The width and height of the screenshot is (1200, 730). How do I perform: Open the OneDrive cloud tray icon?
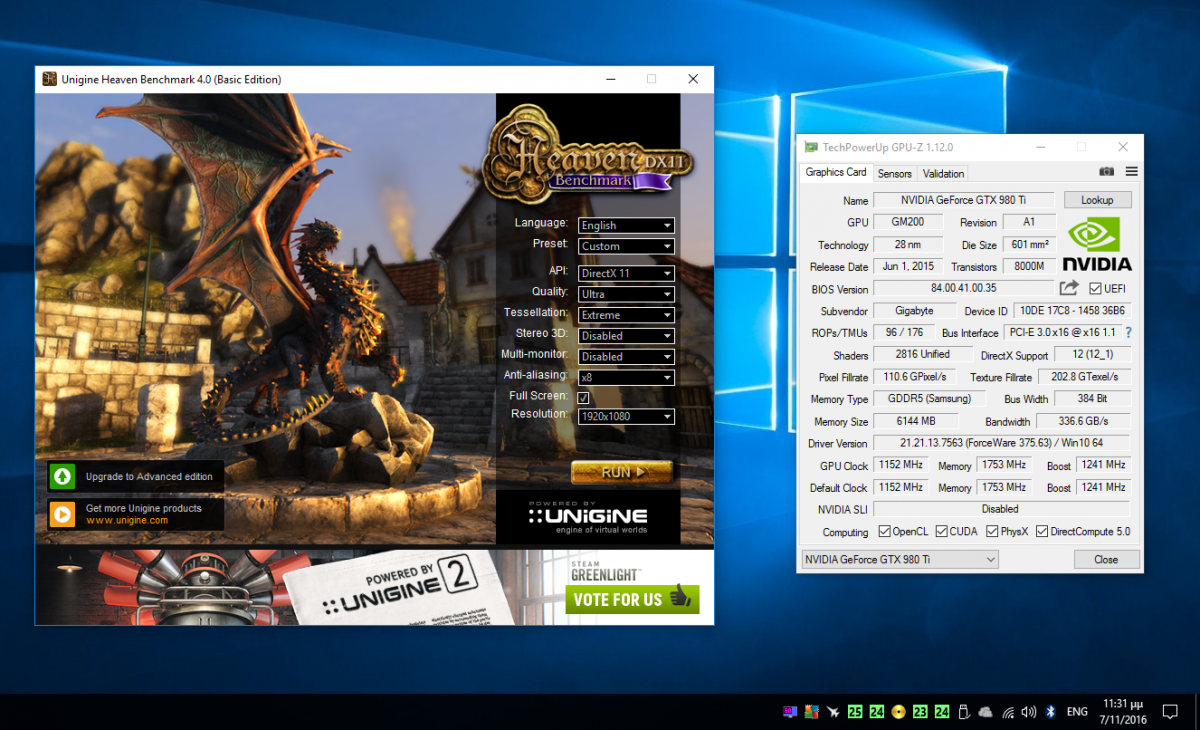985,712
